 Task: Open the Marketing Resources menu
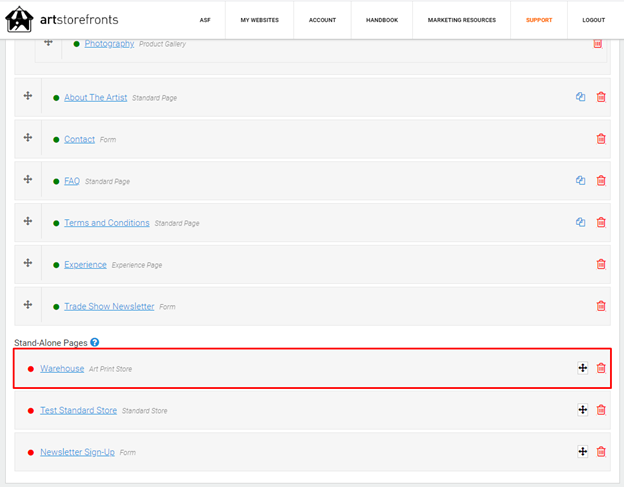[461, 20]
